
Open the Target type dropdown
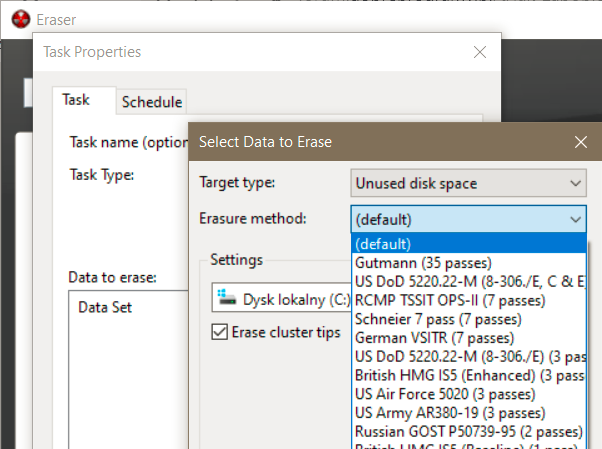tap(468, 183)
